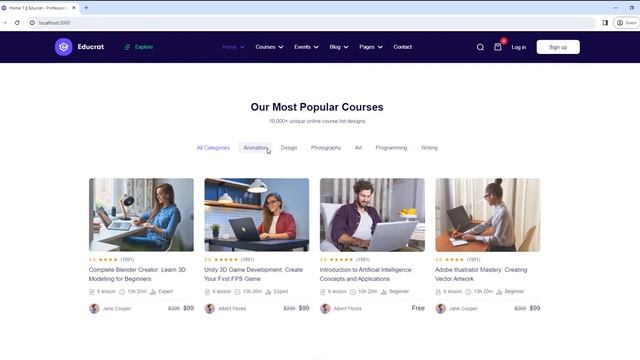The height and width of the screenshot is (360, 640).
Task: Click the clock icon on Unity course
Action: (238, 292)
